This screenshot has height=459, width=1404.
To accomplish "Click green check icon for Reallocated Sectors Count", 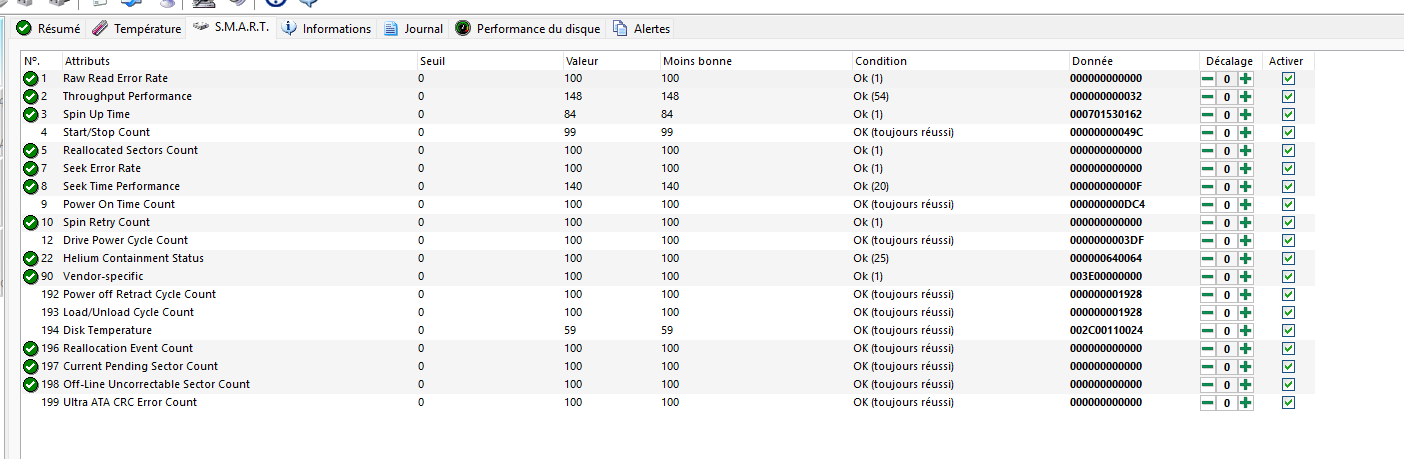I will tap(31, 151).
